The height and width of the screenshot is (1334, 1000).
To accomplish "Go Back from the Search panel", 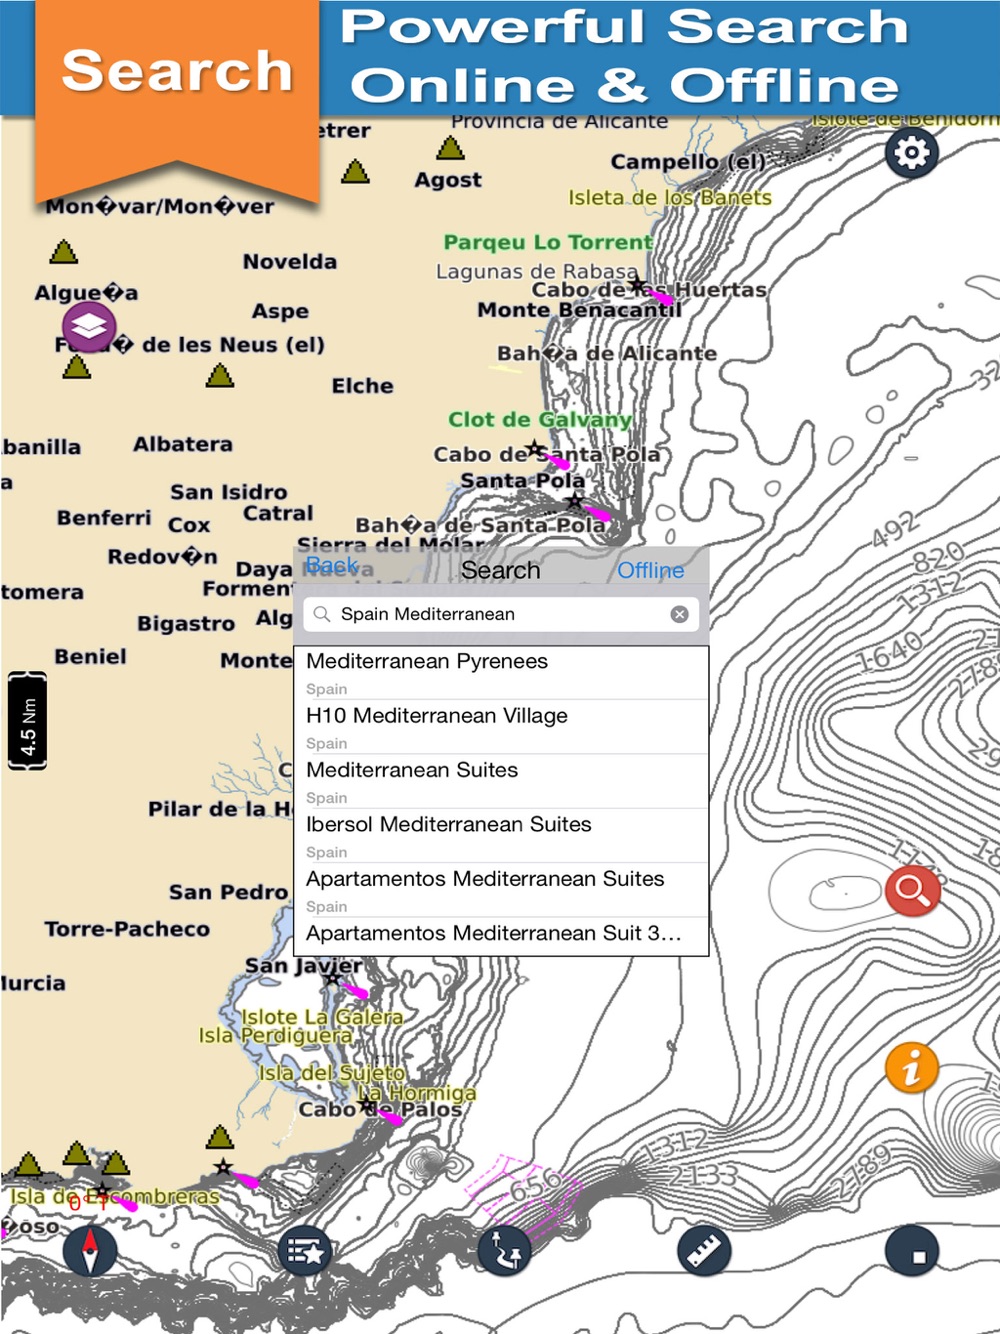I will (x=331, y=567).
